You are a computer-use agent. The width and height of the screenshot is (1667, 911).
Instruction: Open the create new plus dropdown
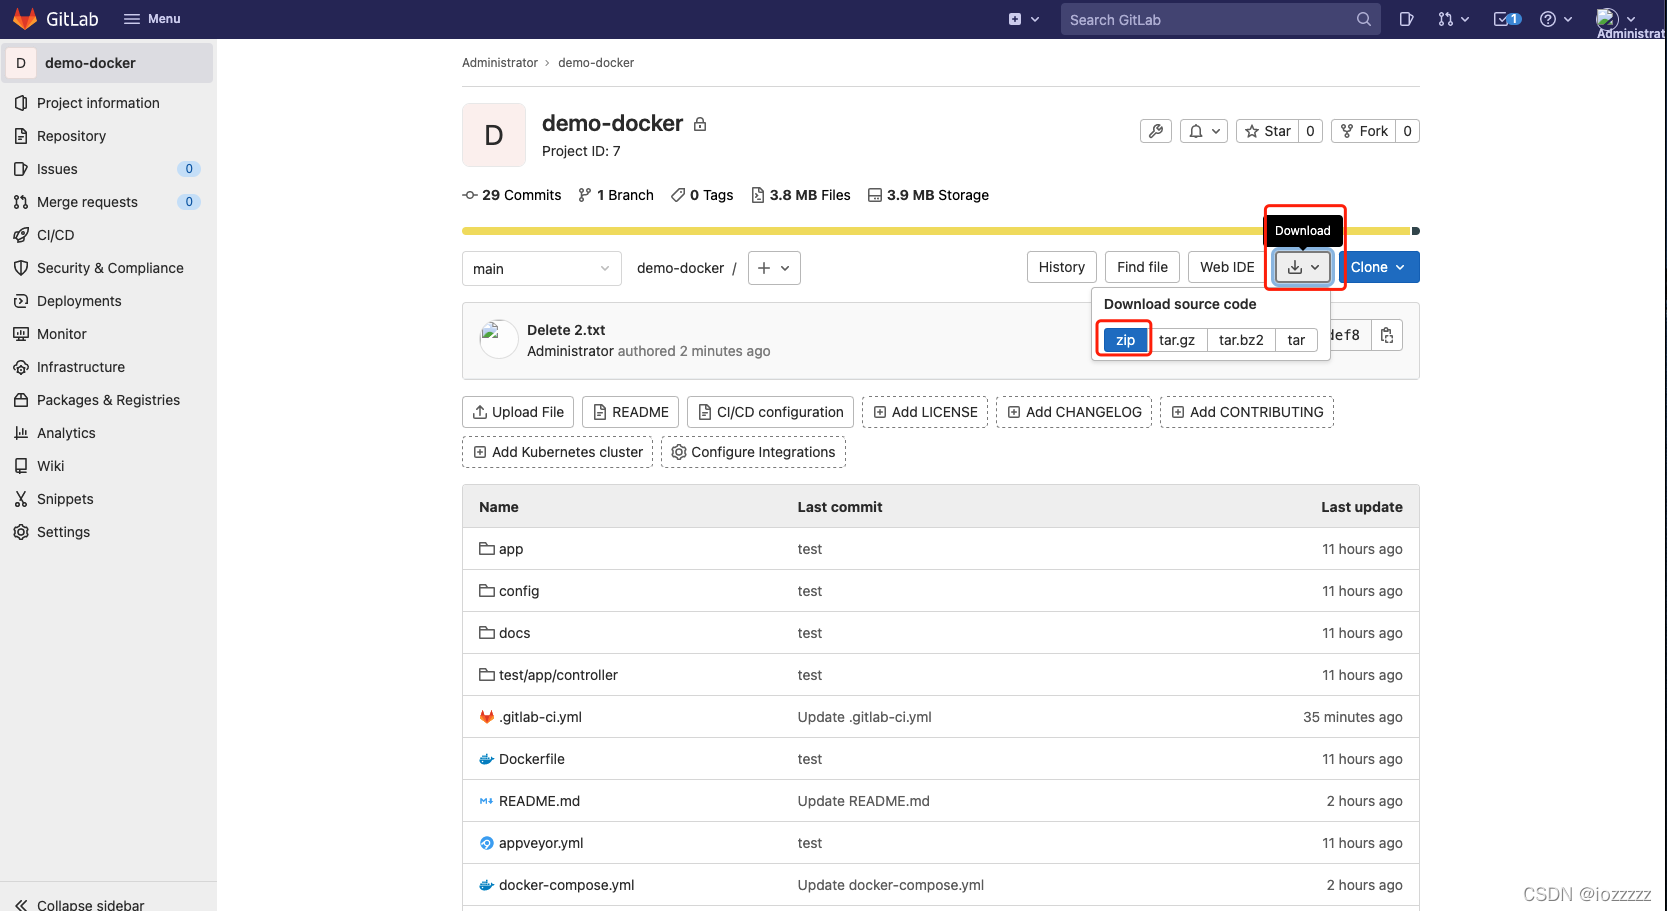point(1024,19)
